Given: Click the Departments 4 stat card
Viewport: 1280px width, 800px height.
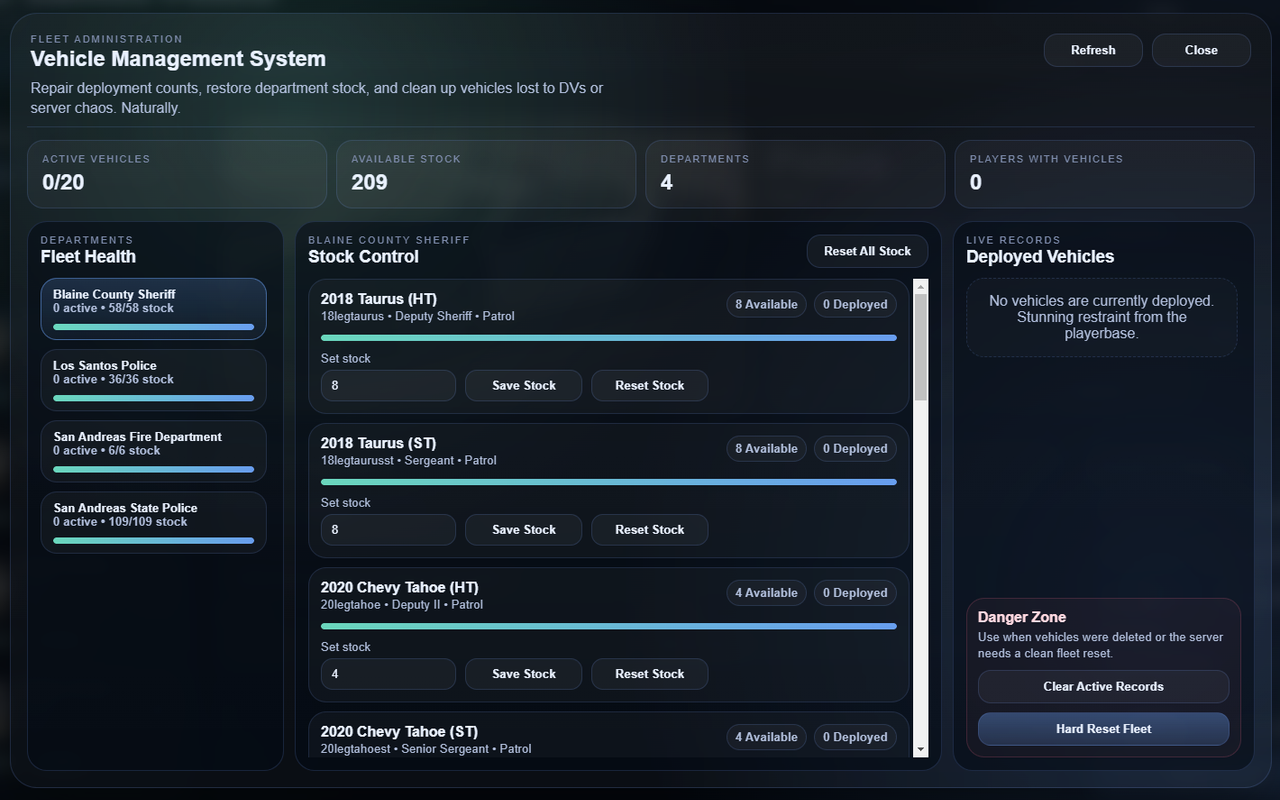Looking at the screenshot, I should [795, 174].
